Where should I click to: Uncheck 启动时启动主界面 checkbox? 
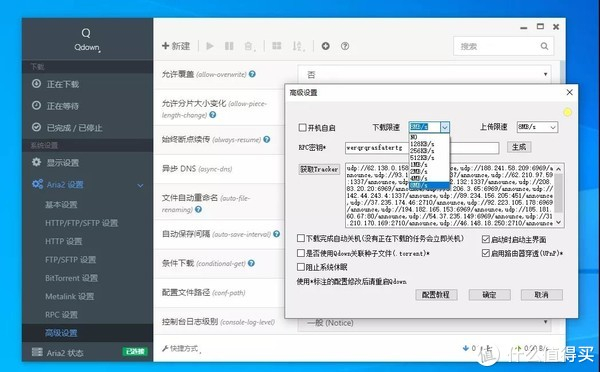click(x=486, y=239)
